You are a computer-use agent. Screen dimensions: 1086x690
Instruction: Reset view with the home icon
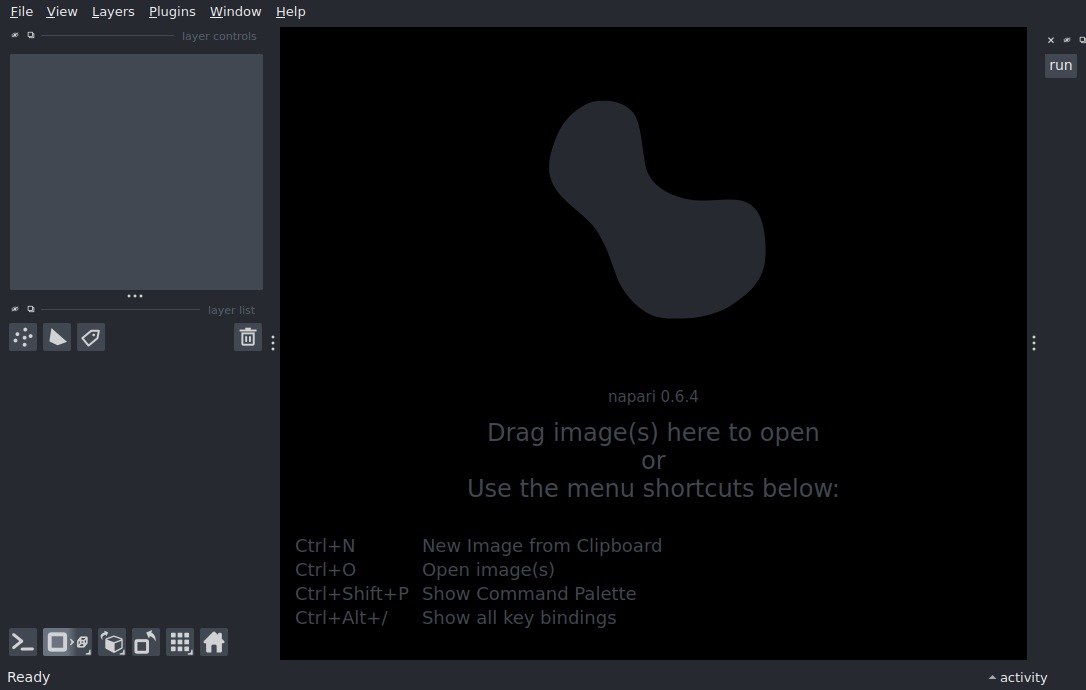pyautogui.click(x=214, y=642)
